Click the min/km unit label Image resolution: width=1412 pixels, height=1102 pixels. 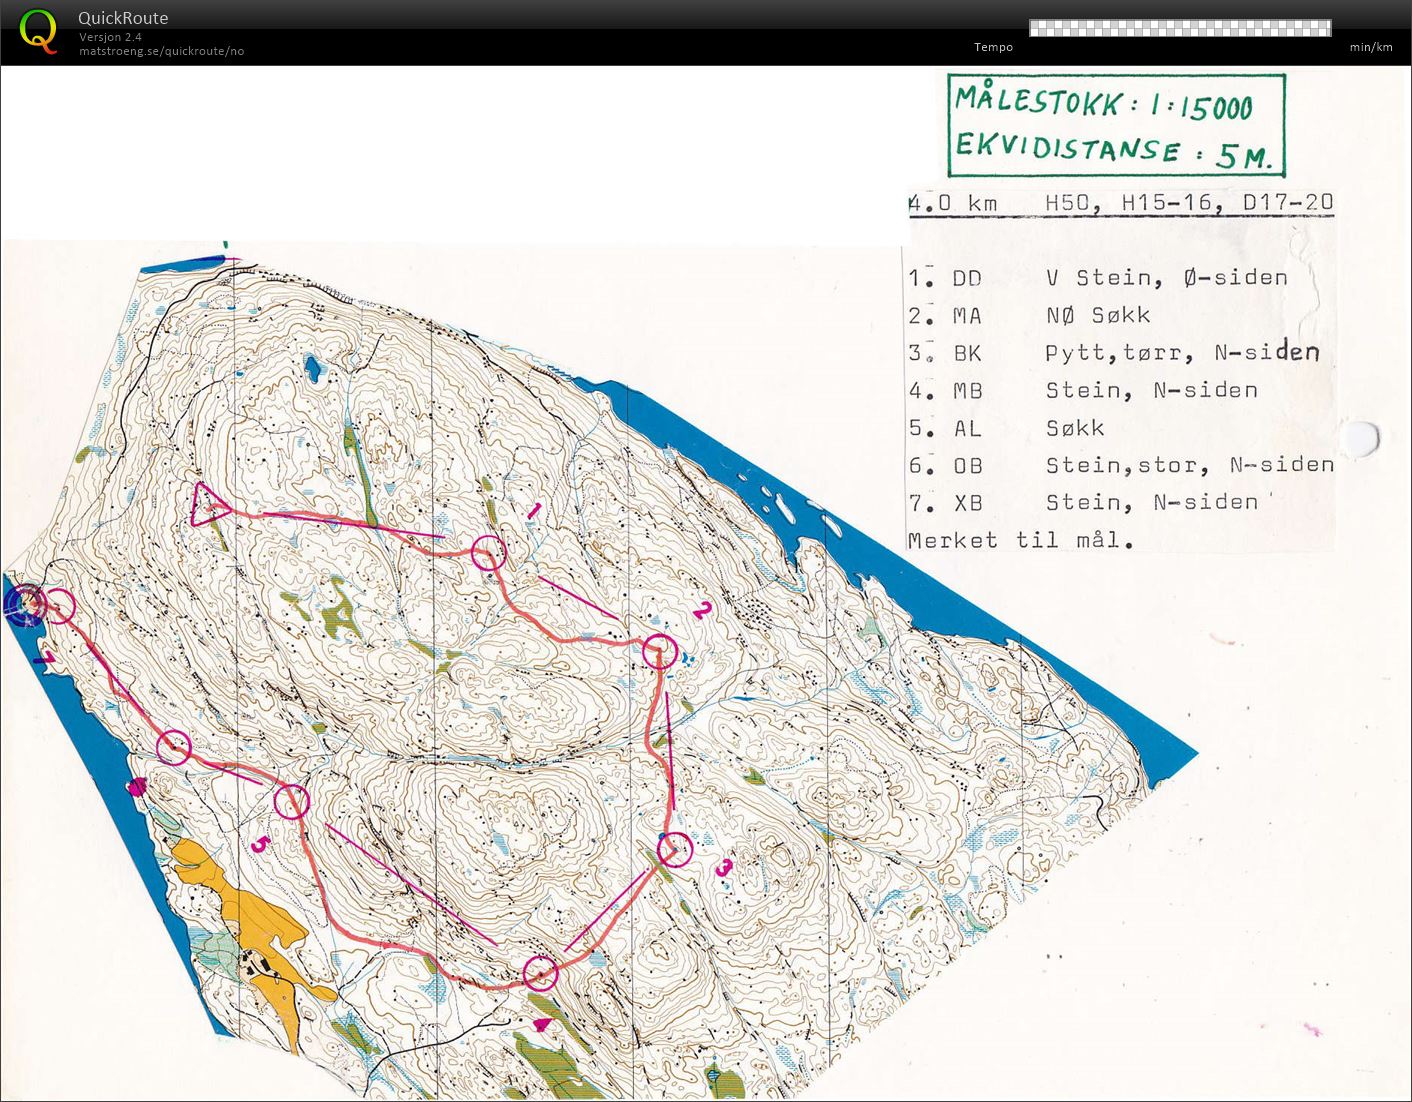[1371, 47]
